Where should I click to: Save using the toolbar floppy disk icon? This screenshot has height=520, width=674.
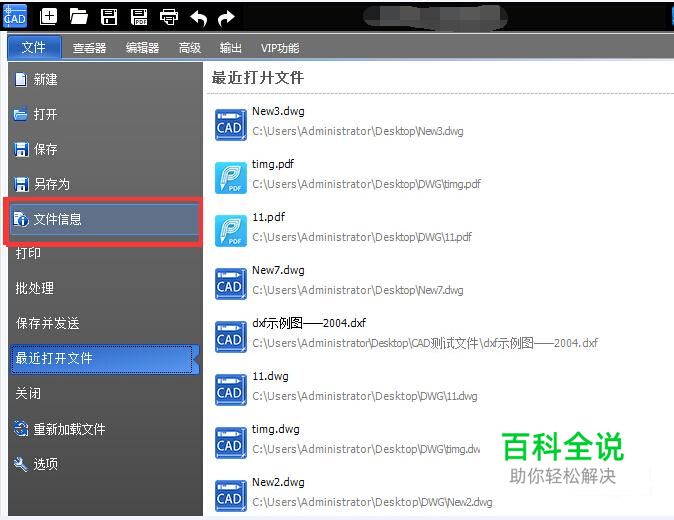[109, 17]
